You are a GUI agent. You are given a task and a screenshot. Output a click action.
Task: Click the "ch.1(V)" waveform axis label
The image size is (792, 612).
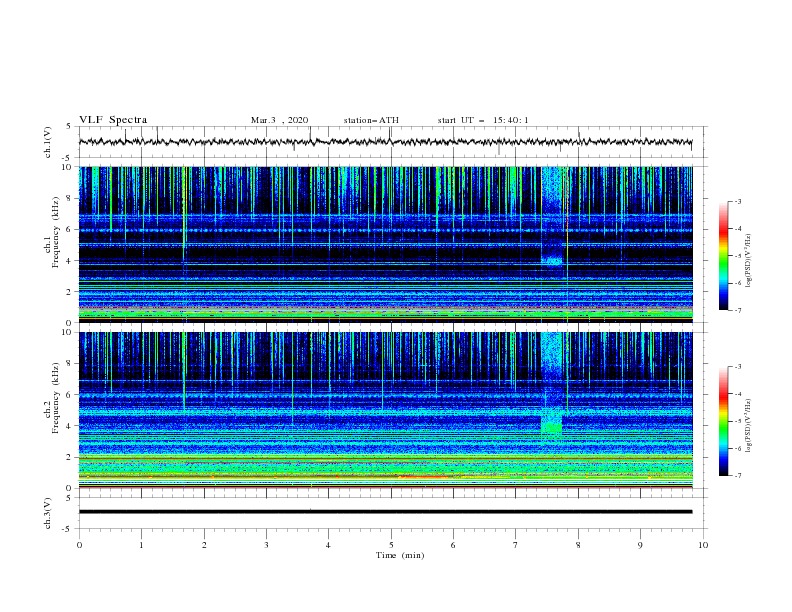[48, 142]
